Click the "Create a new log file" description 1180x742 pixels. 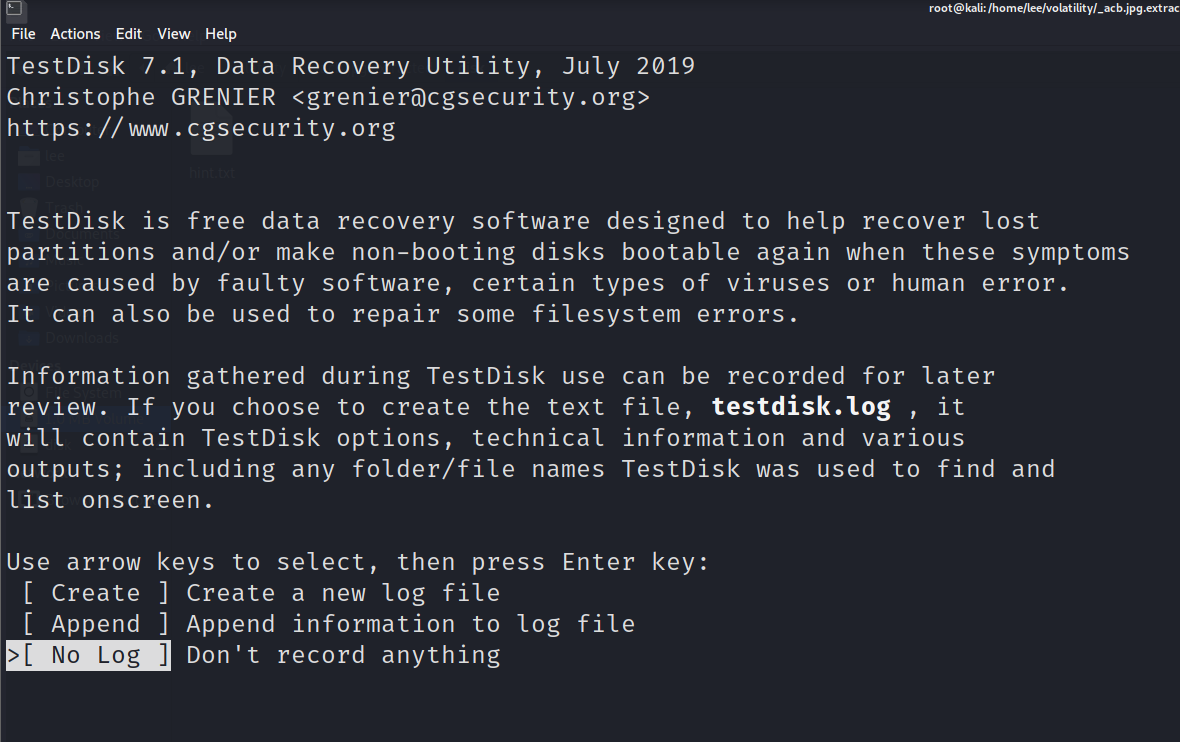coord(343,593)
